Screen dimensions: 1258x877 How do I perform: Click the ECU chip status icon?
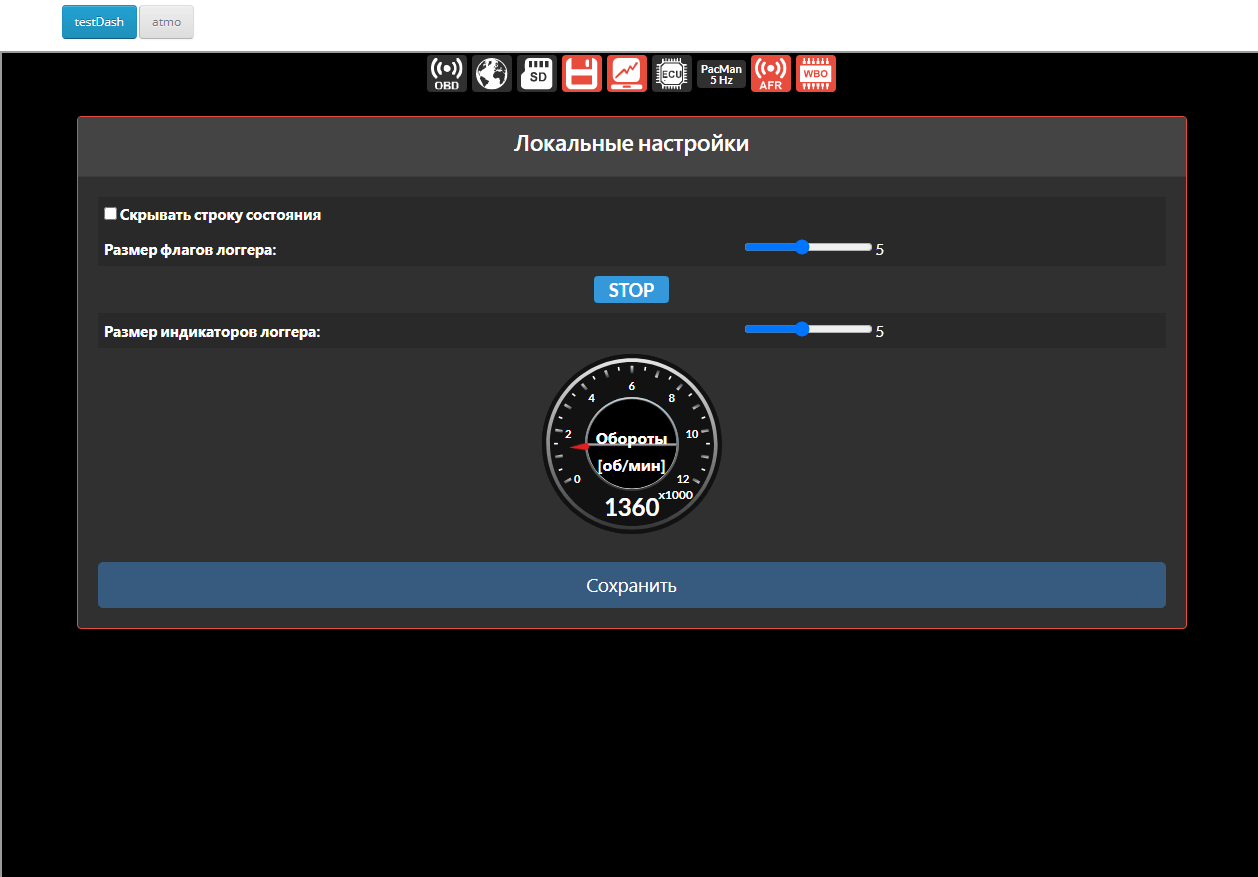click(672, 74)
